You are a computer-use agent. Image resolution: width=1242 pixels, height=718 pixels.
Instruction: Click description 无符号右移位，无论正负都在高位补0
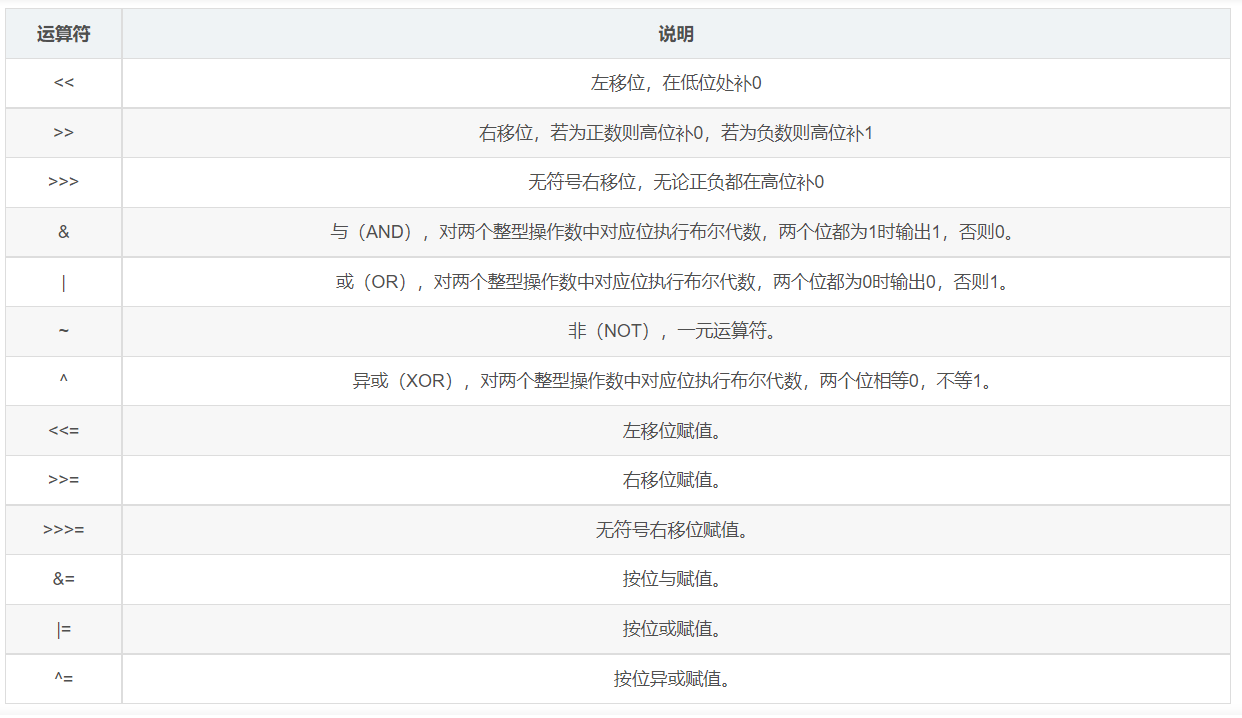point(676,182)
